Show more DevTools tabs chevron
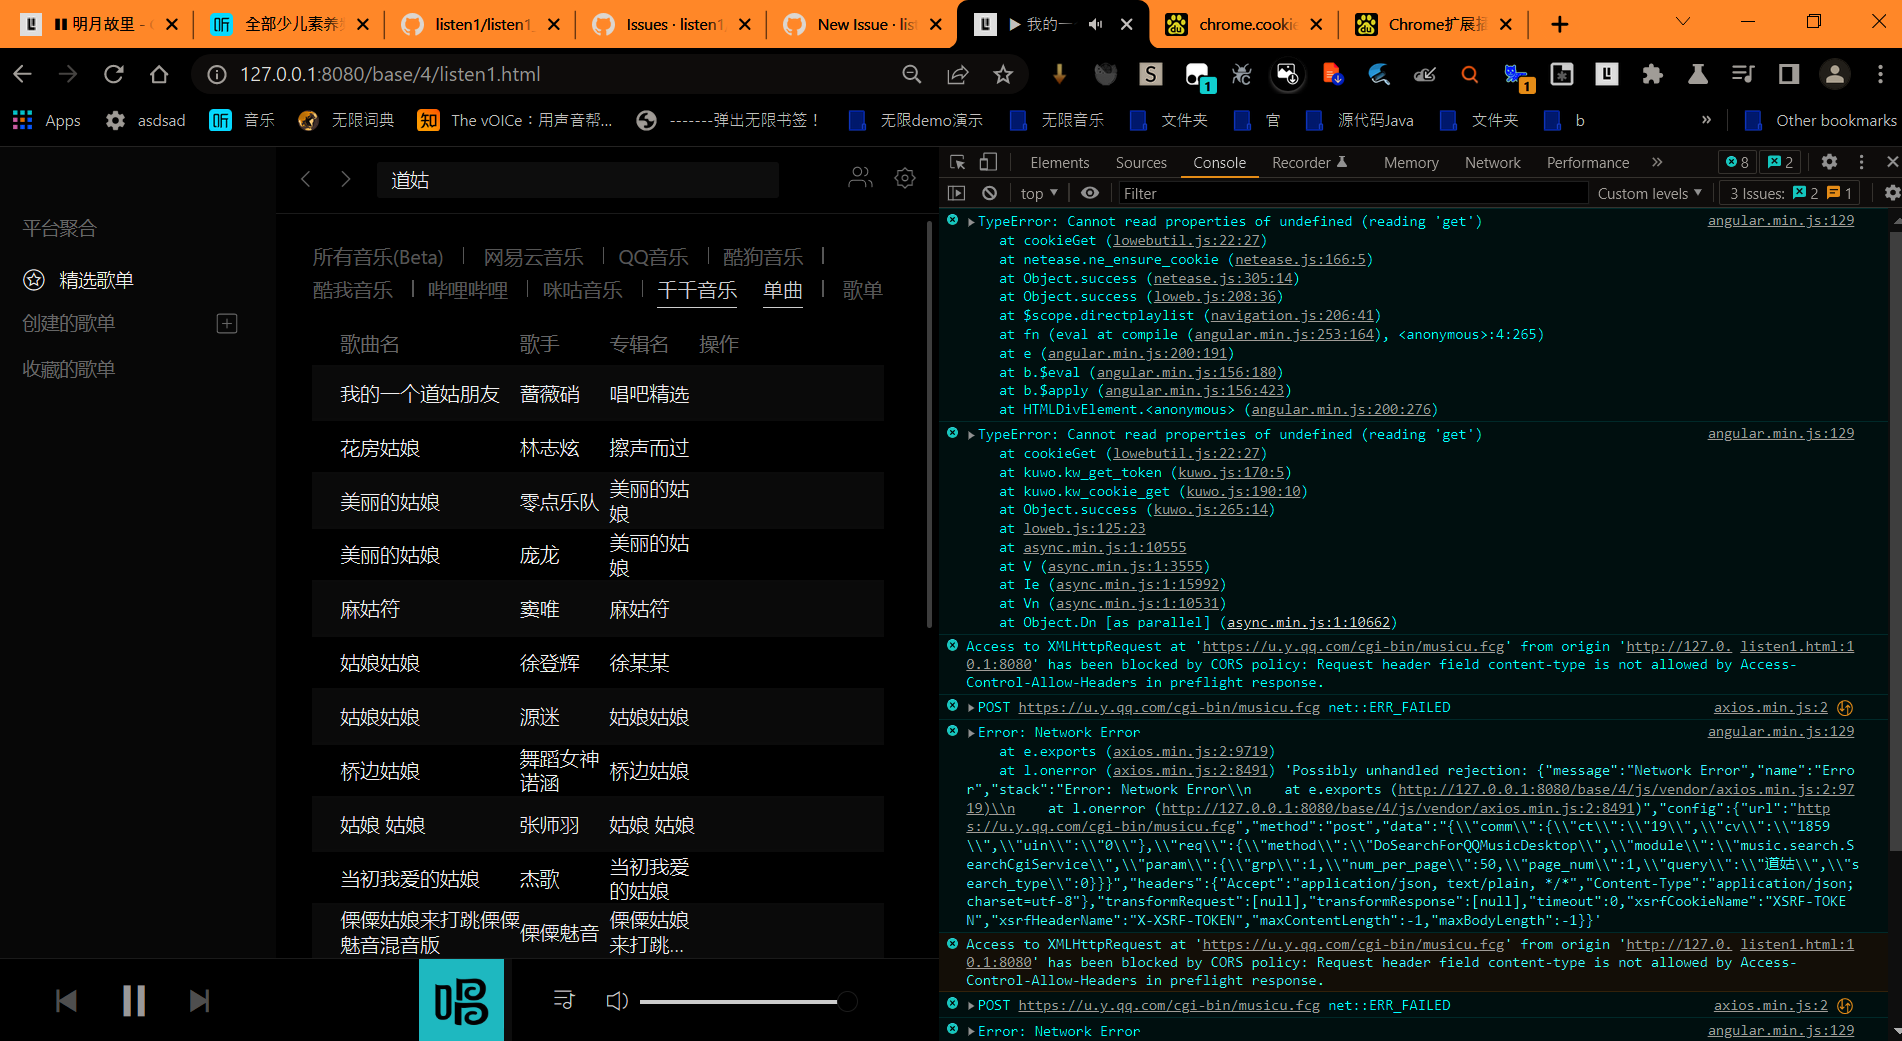1902x1041 pixels. tap(1657, 162)
